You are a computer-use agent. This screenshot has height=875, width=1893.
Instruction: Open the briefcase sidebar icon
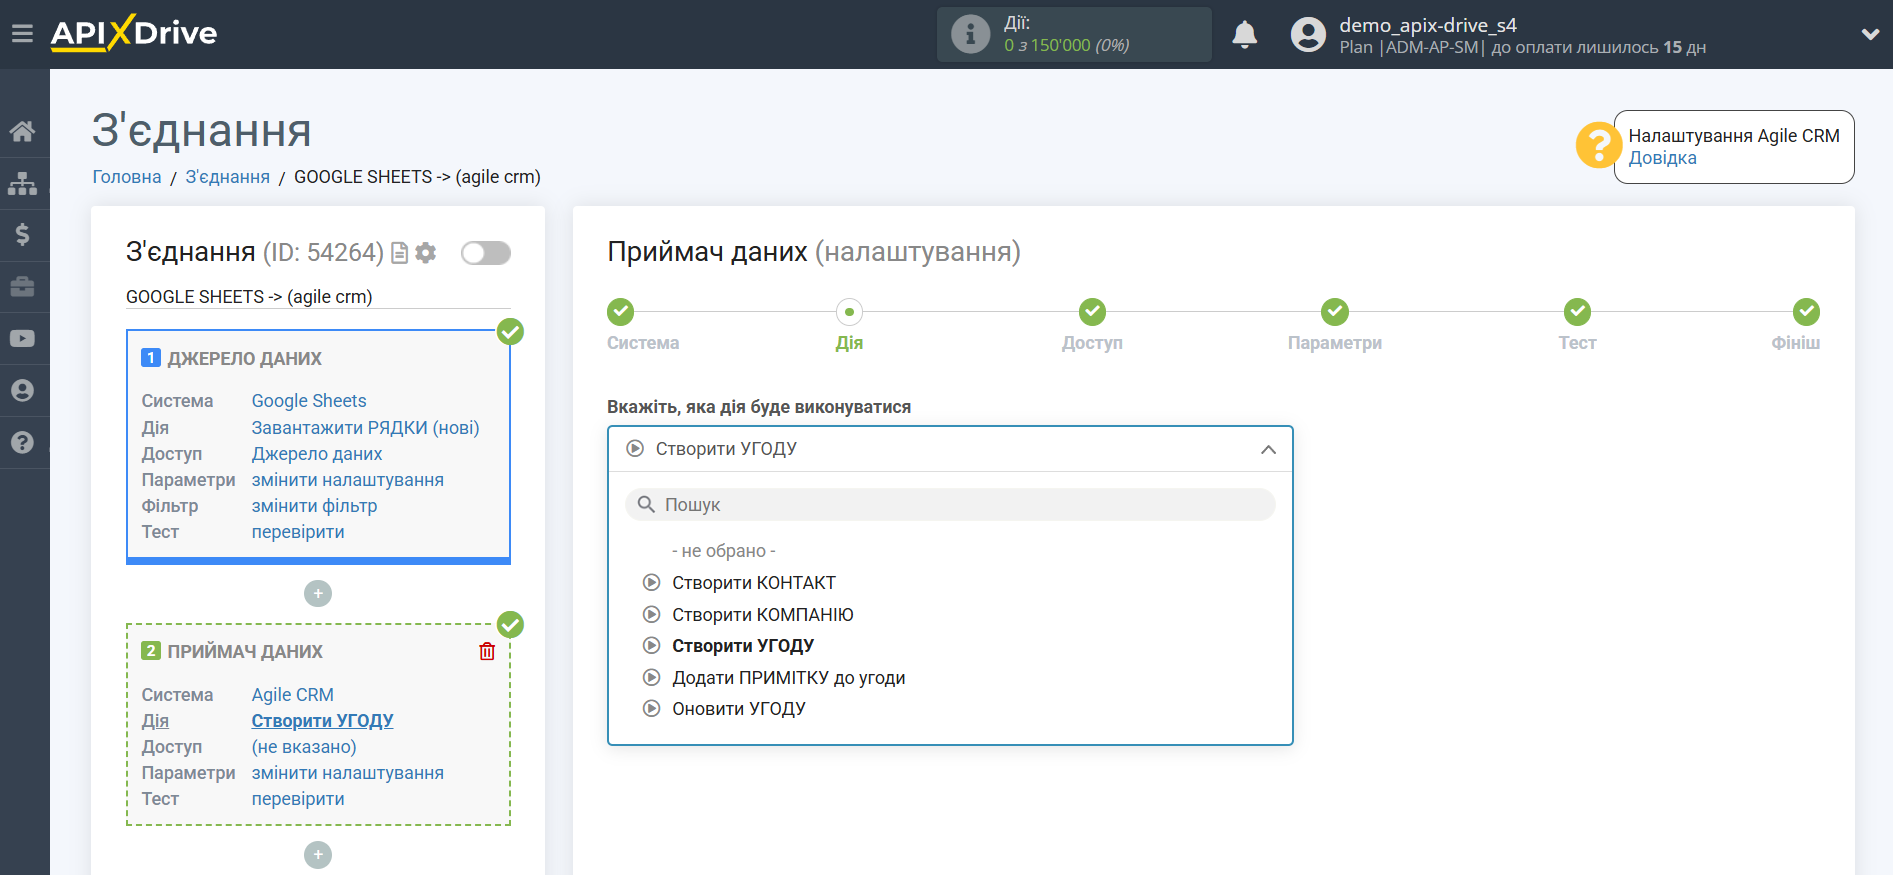[x=22, y=287]
